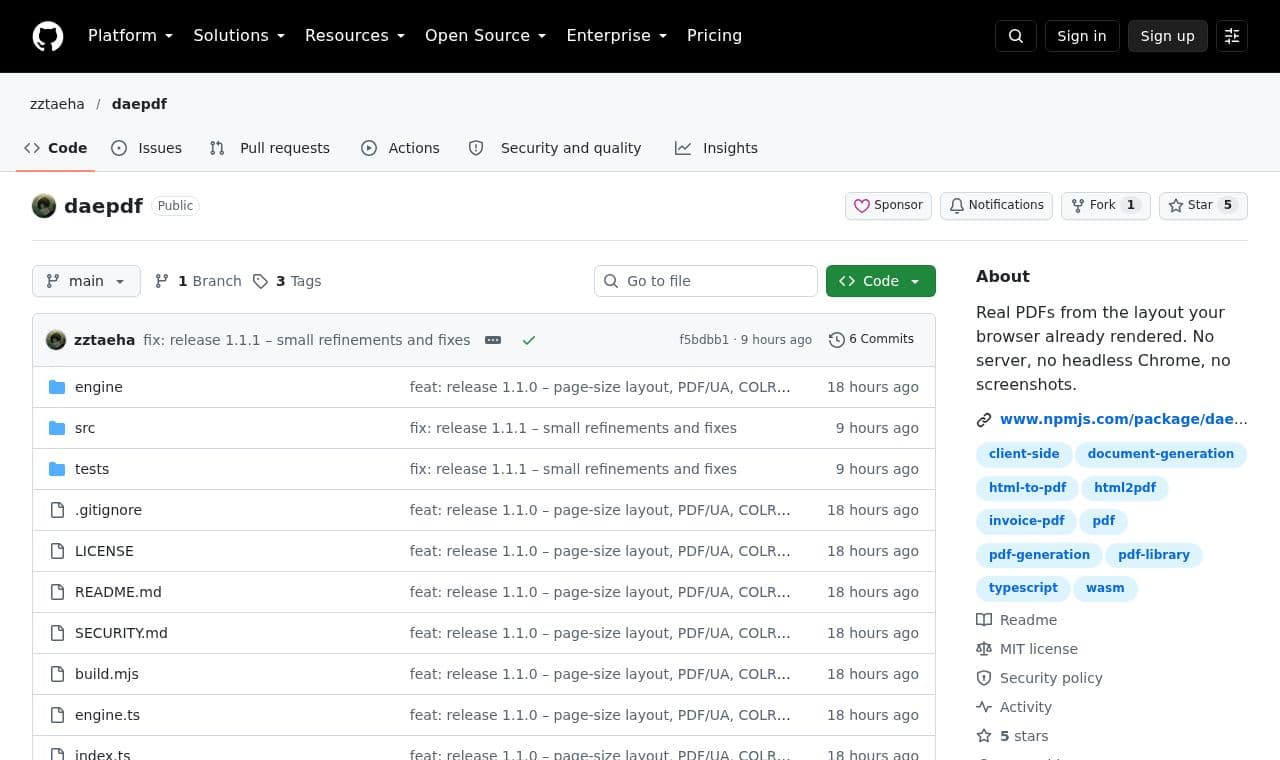1280x760 pixels.
Task: Click the build.mjs file icon
Action: coord(57,674)
